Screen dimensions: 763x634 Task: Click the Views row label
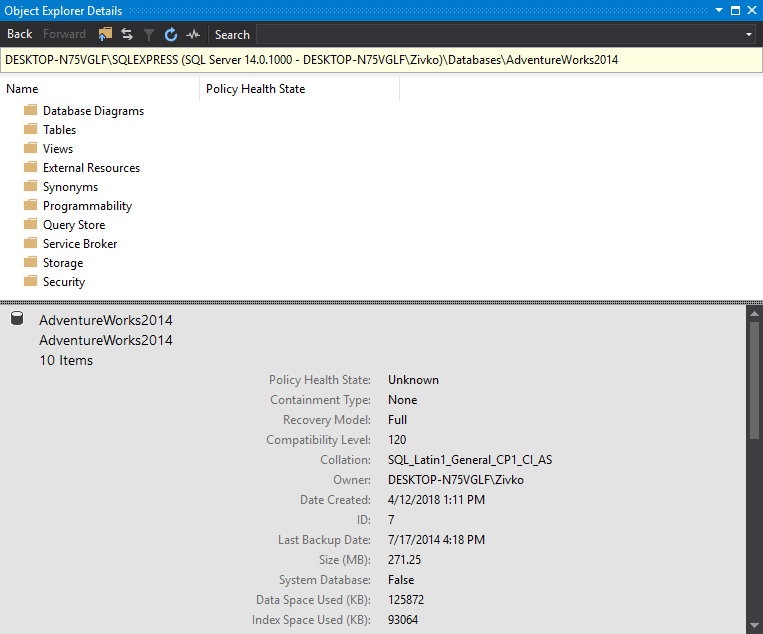click(58, 149)
